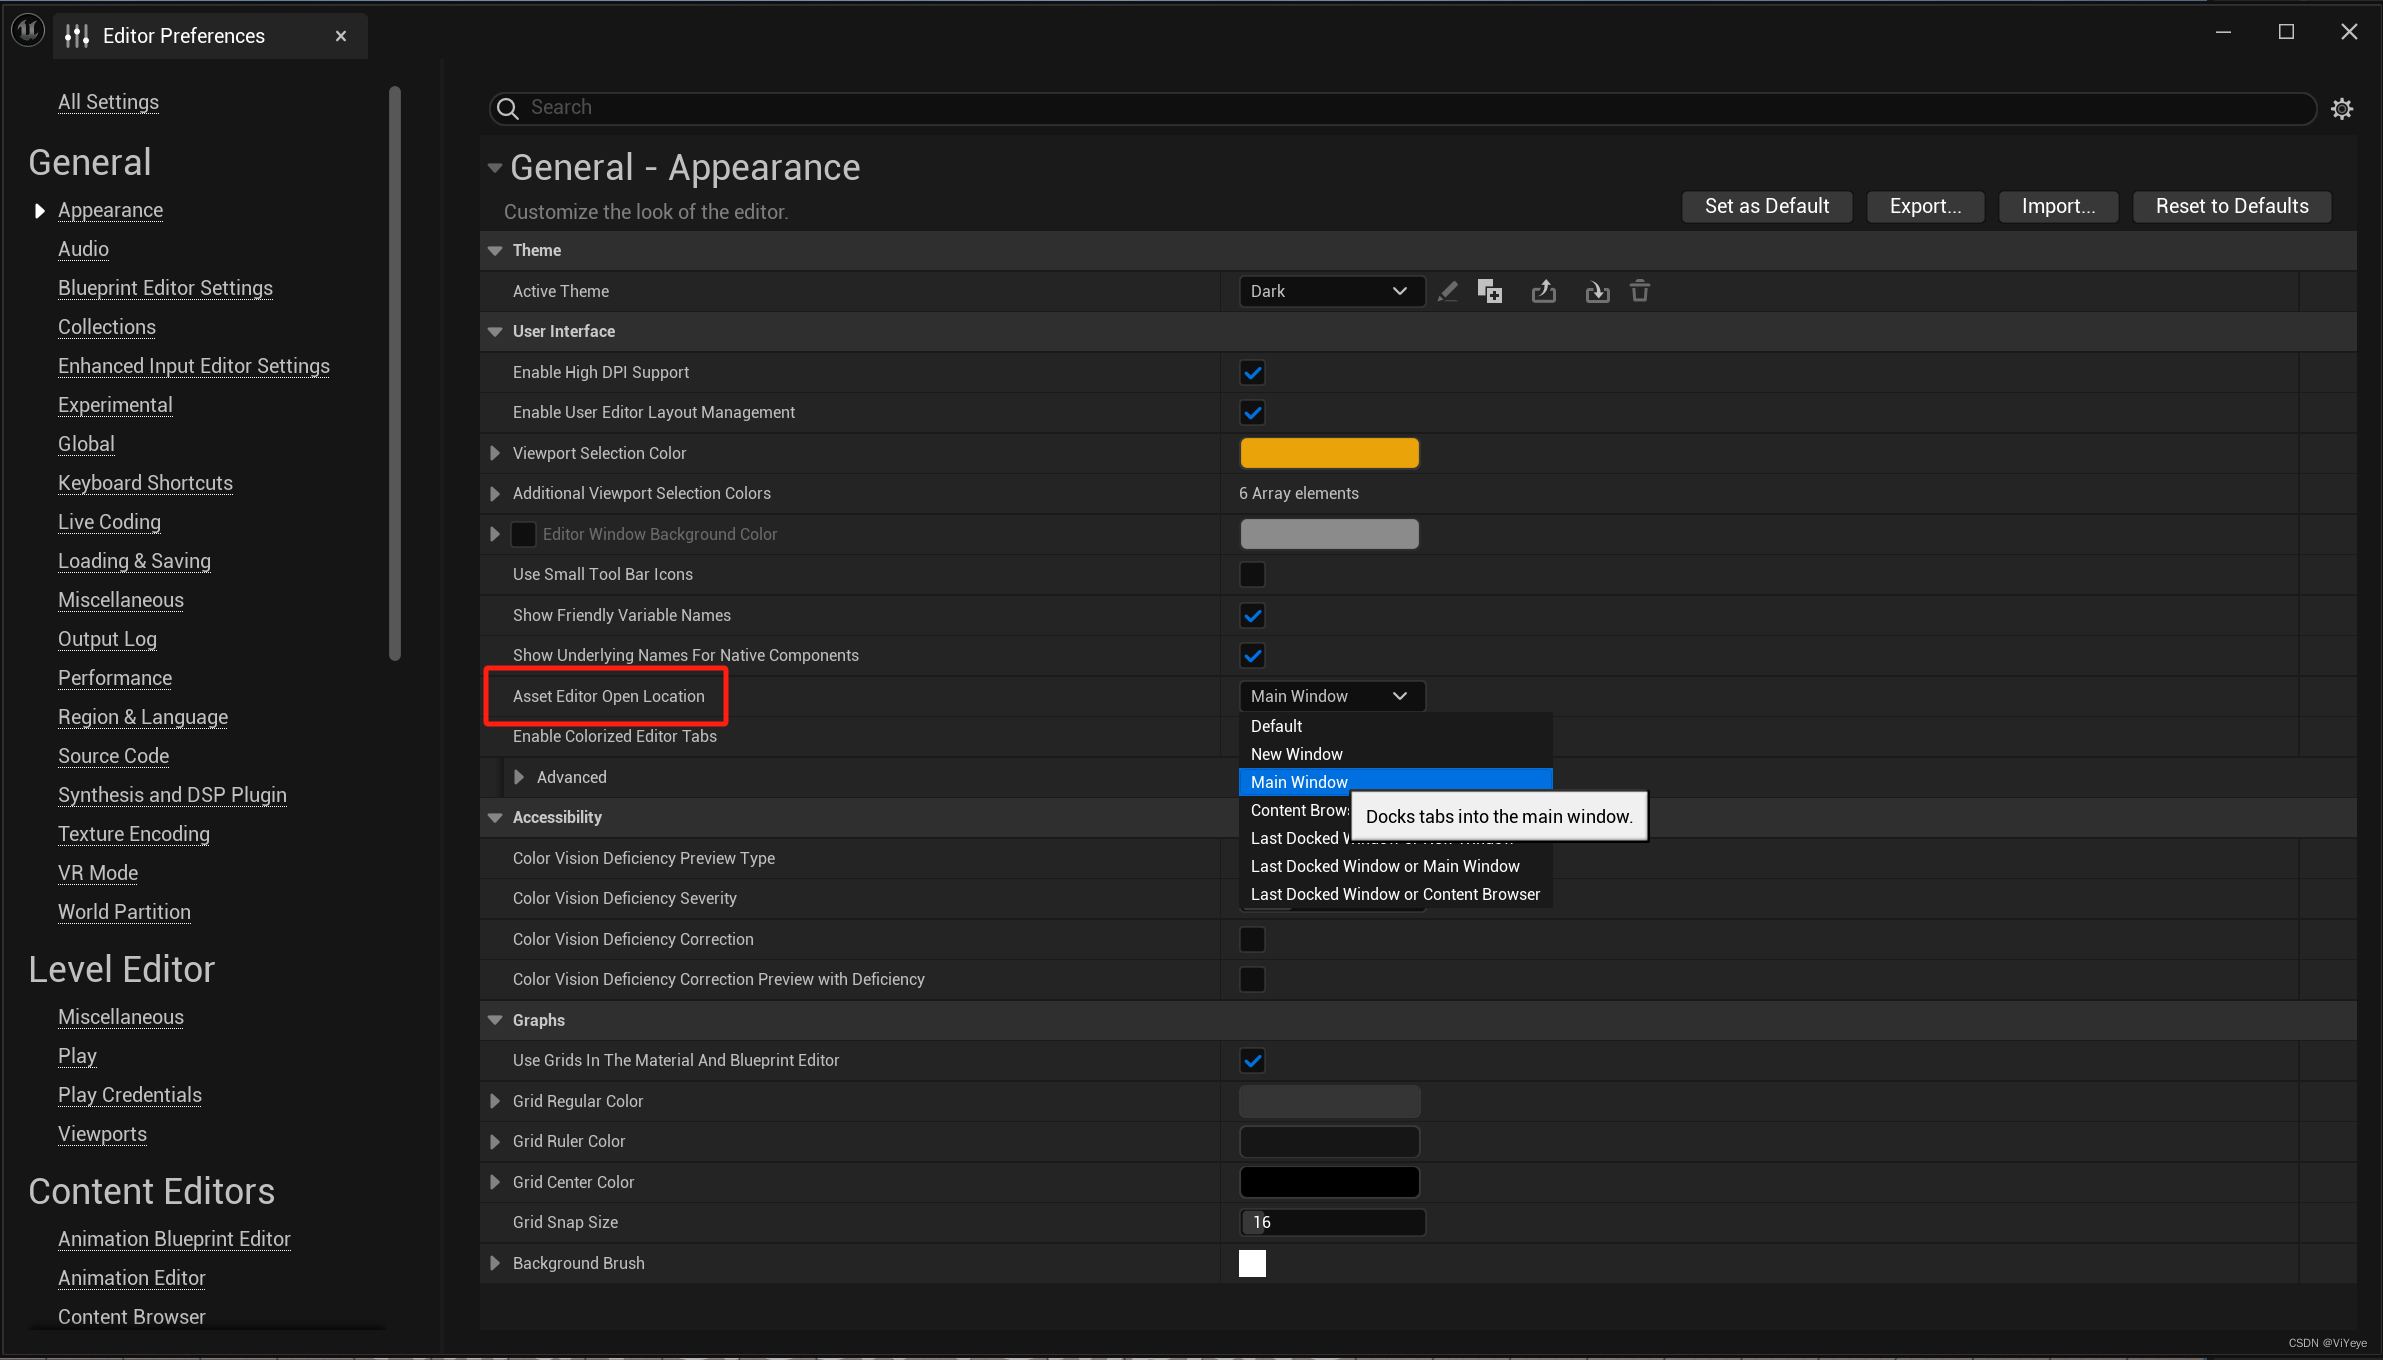Click the import theme icon
Screen dimensions: 2383x1360
(1597, 291)
